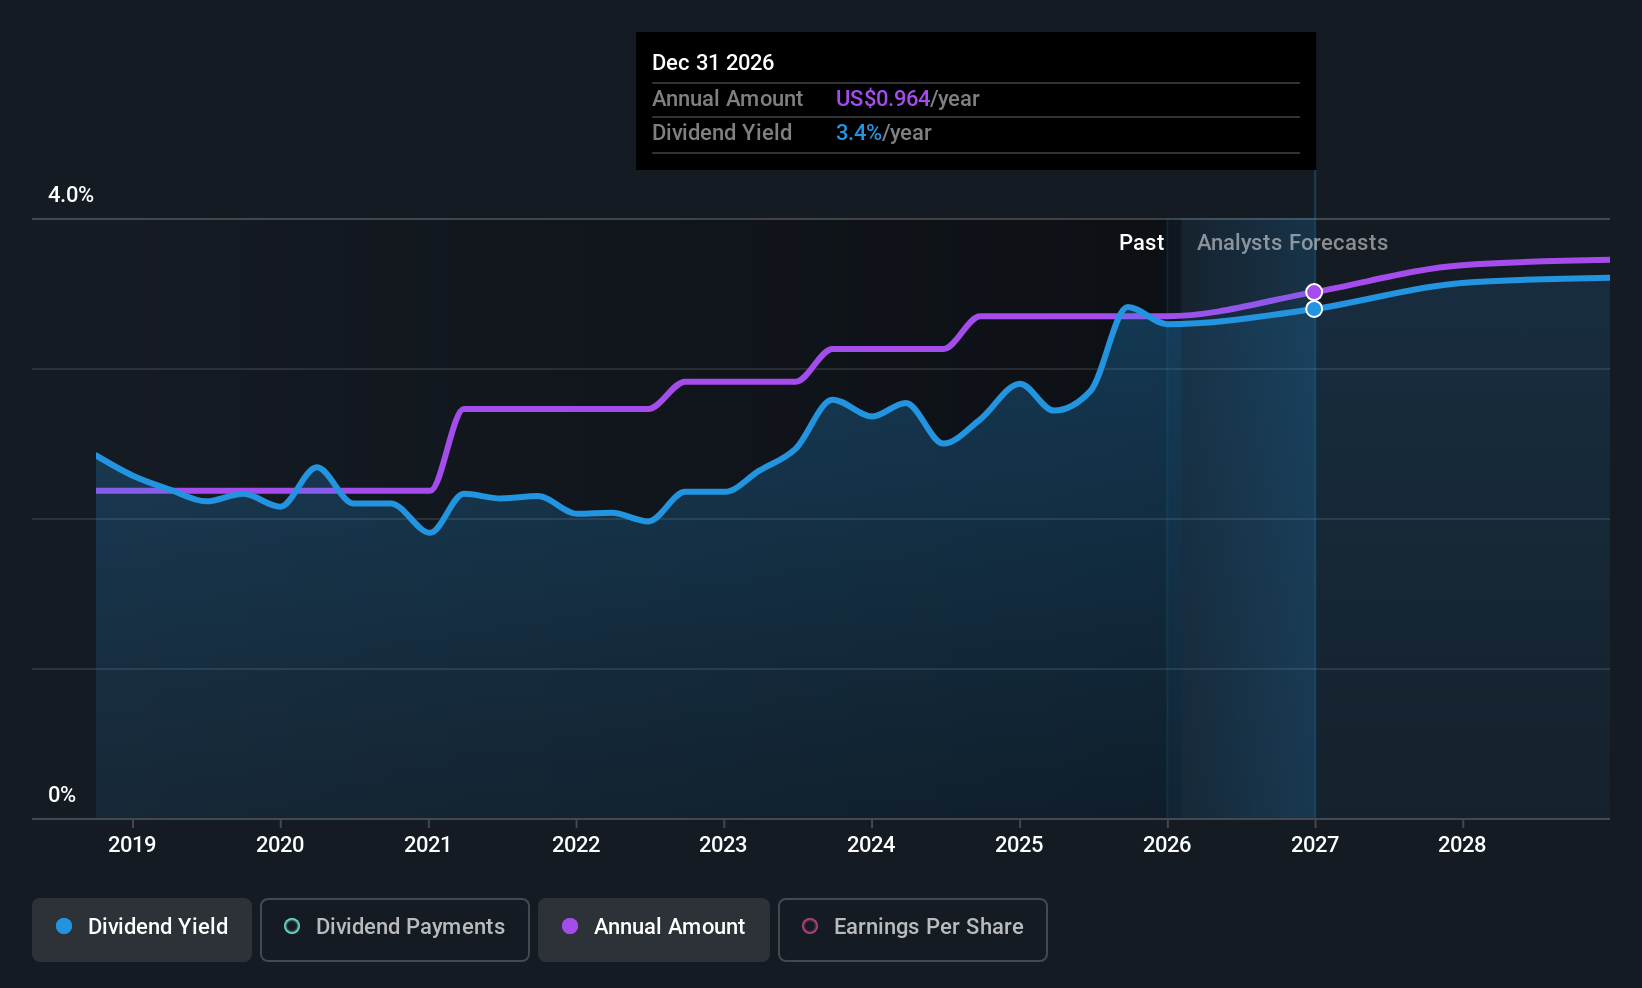
Task: Click the 0% y-axis label
Action: tap(62, 795)
